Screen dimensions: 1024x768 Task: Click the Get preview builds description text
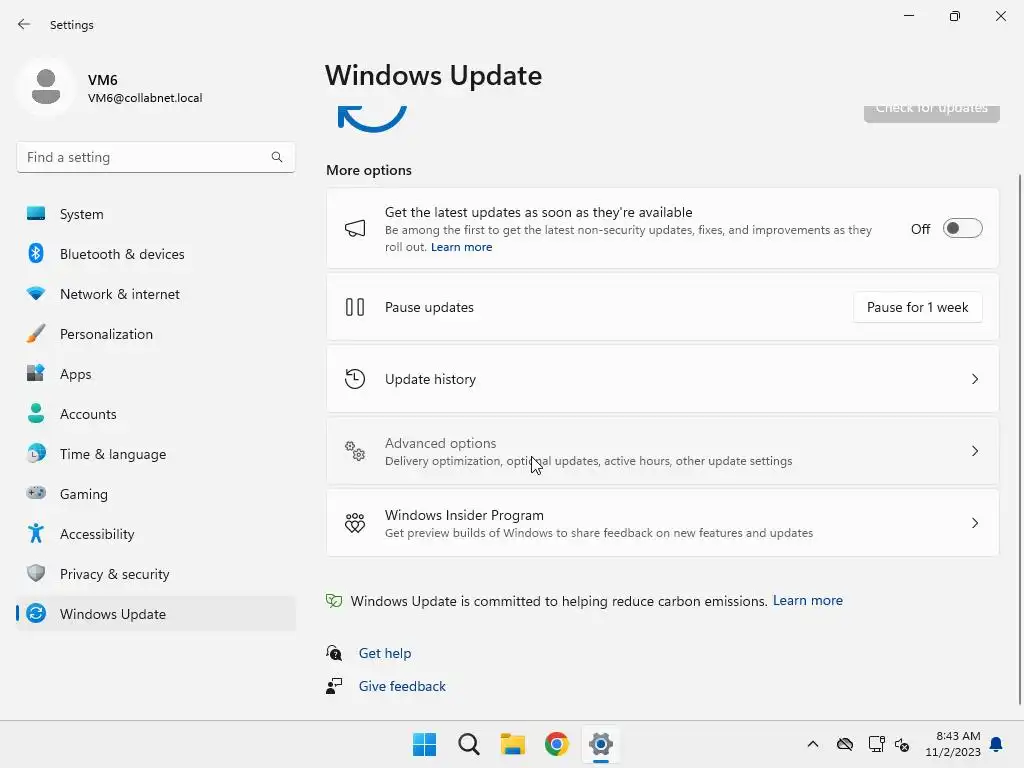(x=599, y=533)
